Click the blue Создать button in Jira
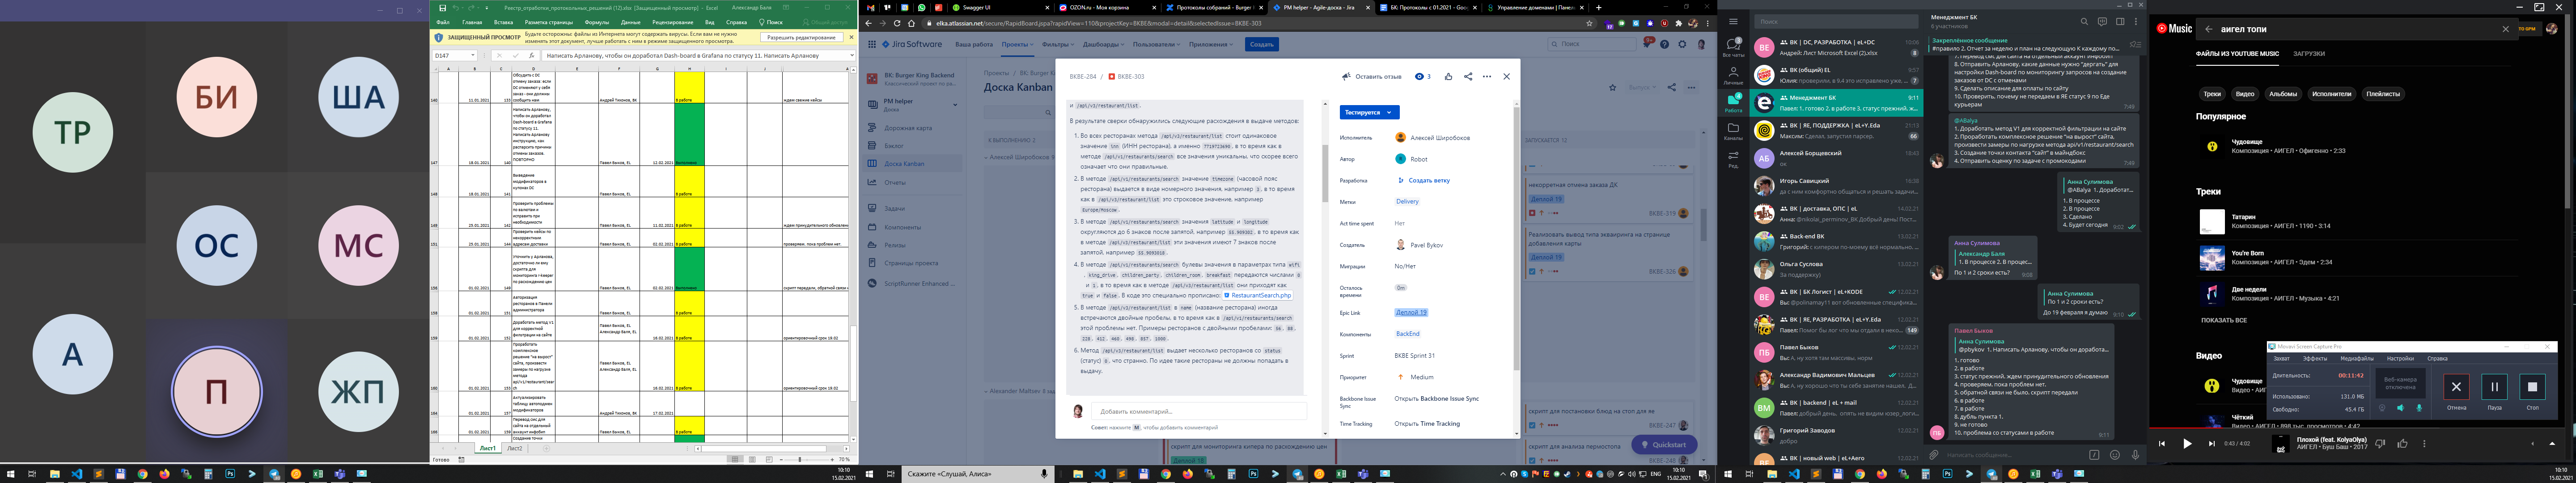Screen dimensions: 2576x483 (1261, 44)
